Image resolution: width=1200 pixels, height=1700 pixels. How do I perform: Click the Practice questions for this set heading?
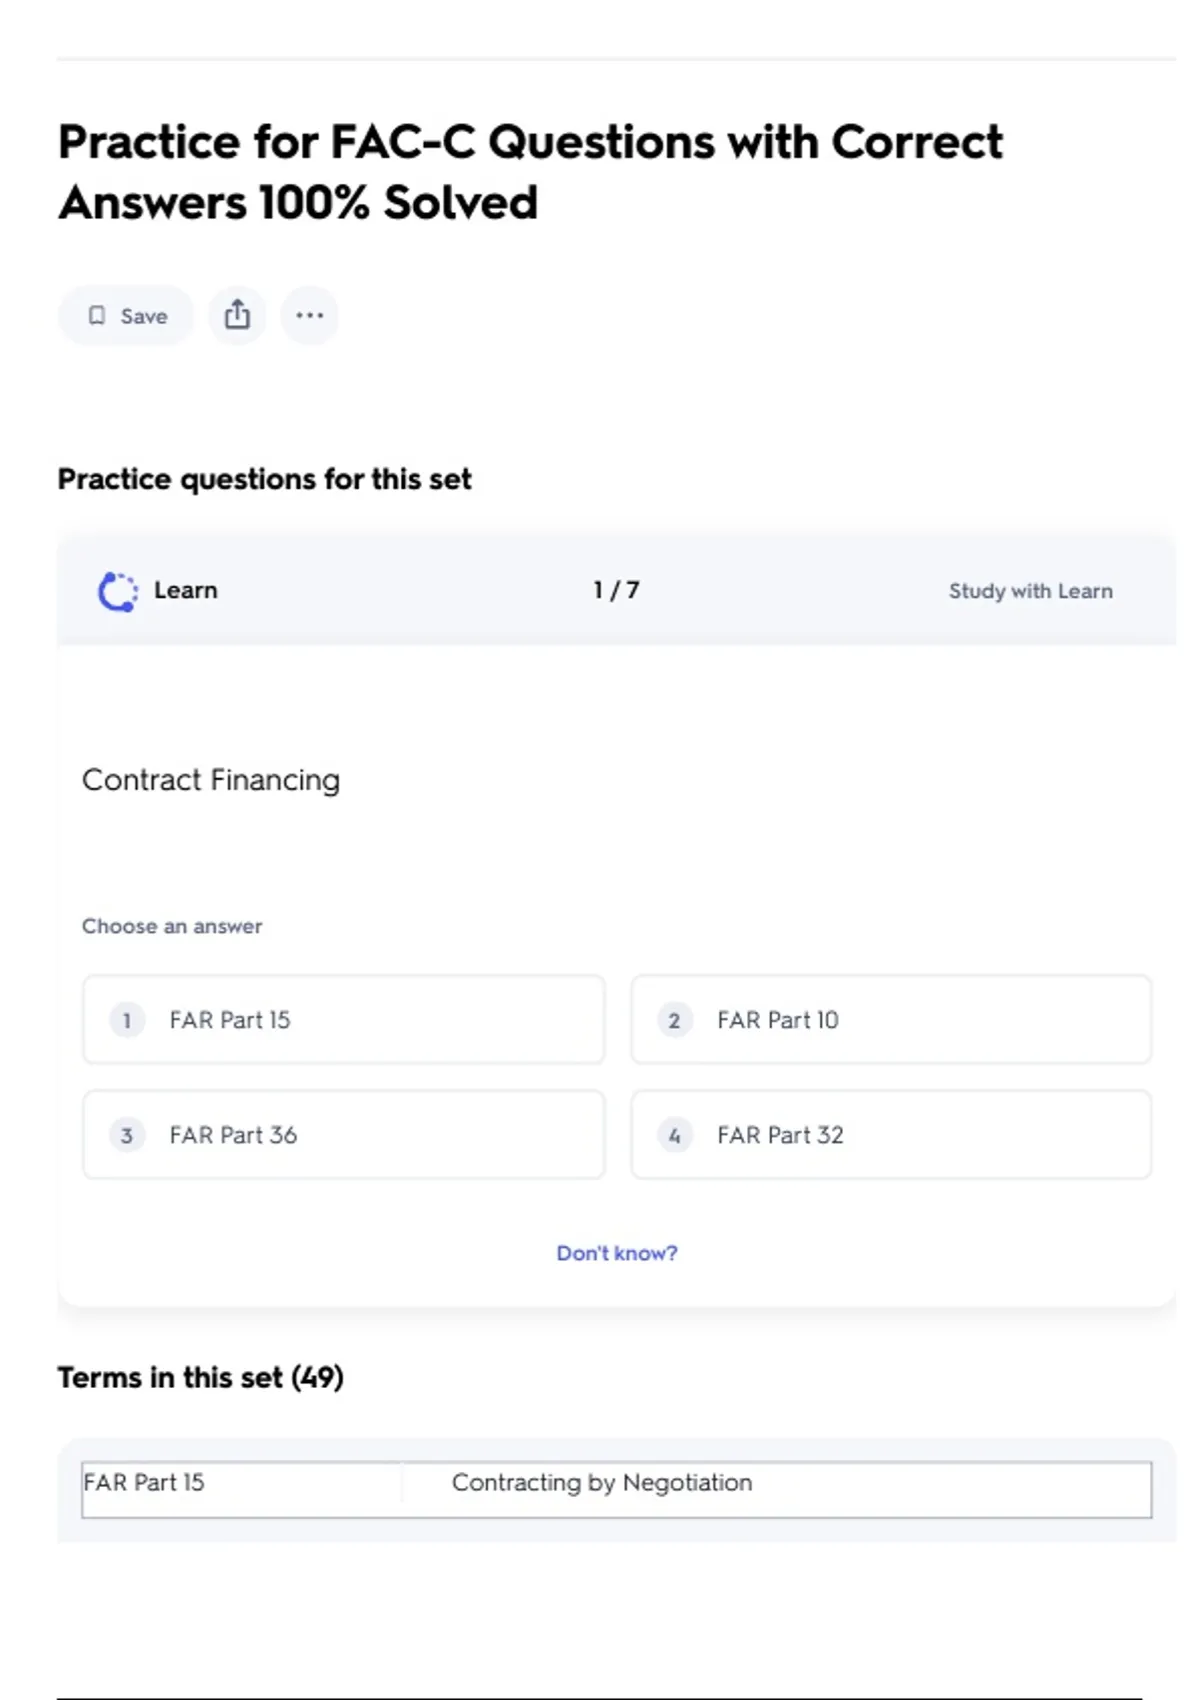[x=264, y=479]
